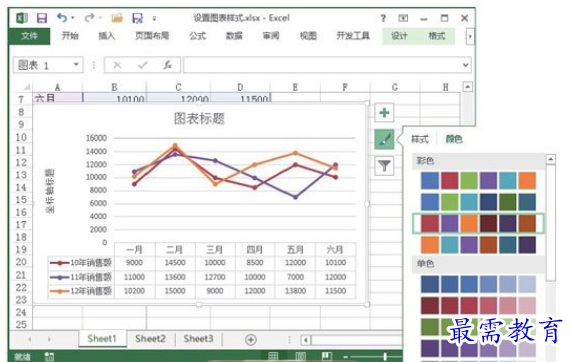Click the Chart Filters funnel button
The height and width of the screenshot is (362, 571).
coord(384,166)
